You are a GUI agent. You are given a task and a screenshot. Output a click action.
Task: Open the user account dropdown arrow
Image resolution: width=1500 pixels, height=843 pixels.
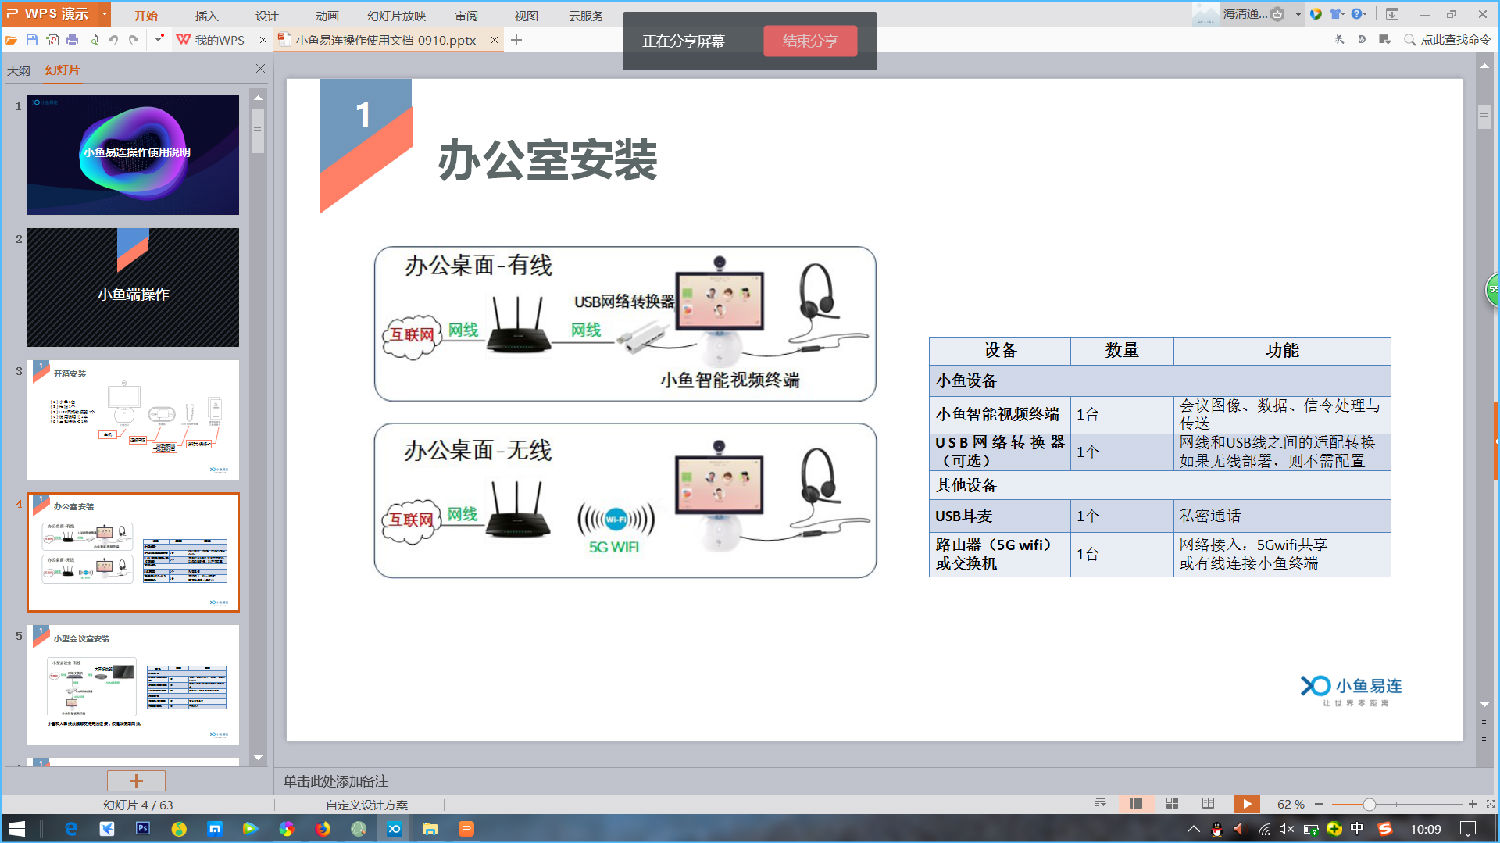[1298, 14]
